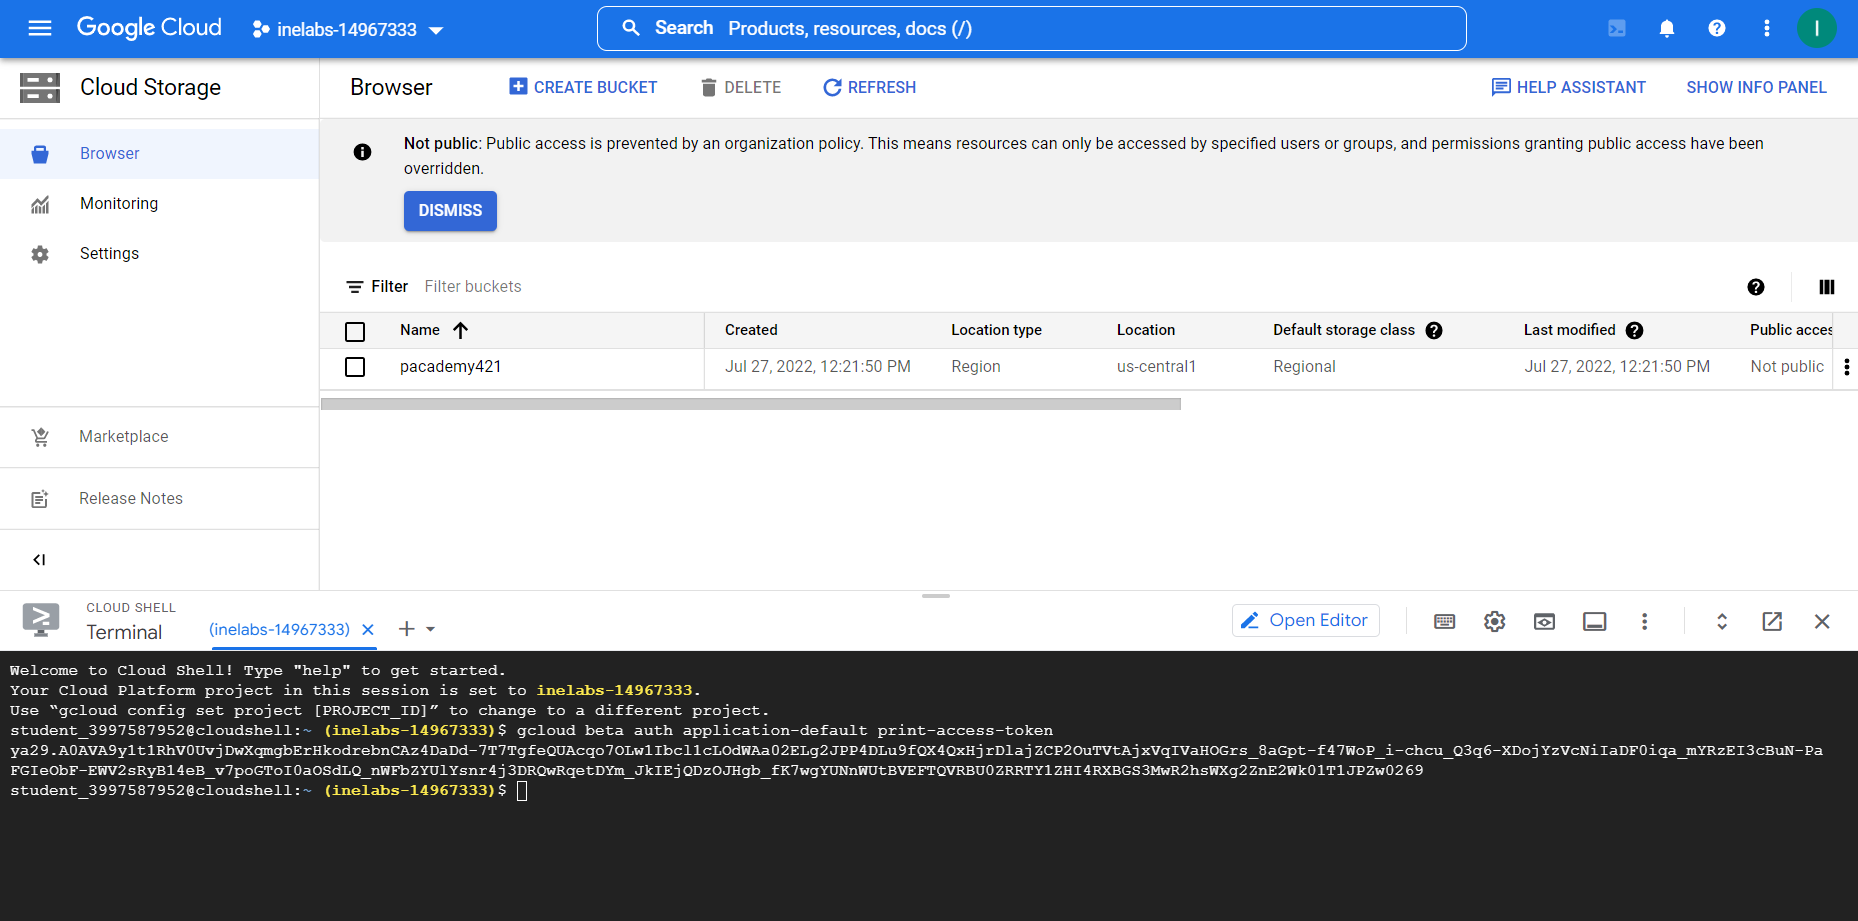Expand the new-tab project dropdown arrow
This screenshot has height=921, width=1858.
(431, 629)
